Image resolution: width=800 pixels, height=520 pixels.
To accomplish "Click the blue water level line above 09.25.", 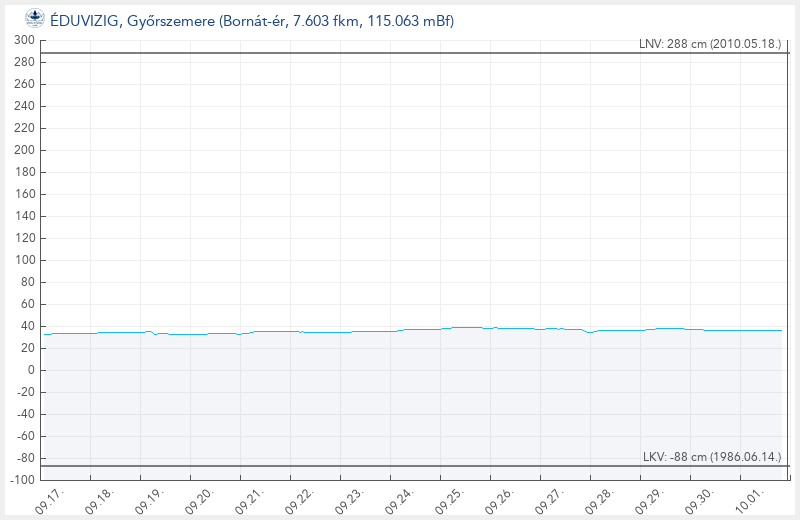I will click(465, 327).
